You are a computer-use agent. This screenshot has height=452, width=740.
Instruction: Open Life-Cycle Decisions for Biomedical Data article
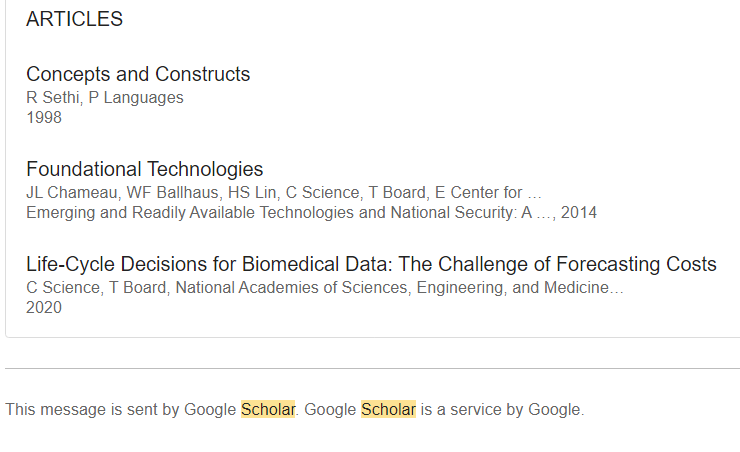[x=371, y=264]
